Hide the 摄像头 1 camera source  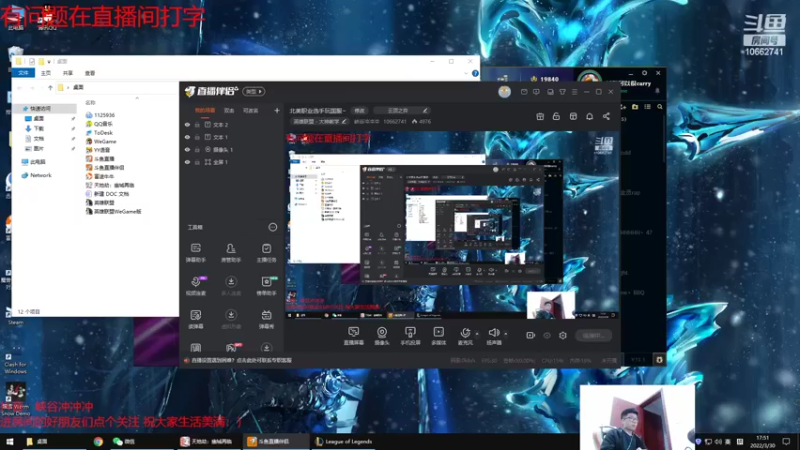point(187,149)
